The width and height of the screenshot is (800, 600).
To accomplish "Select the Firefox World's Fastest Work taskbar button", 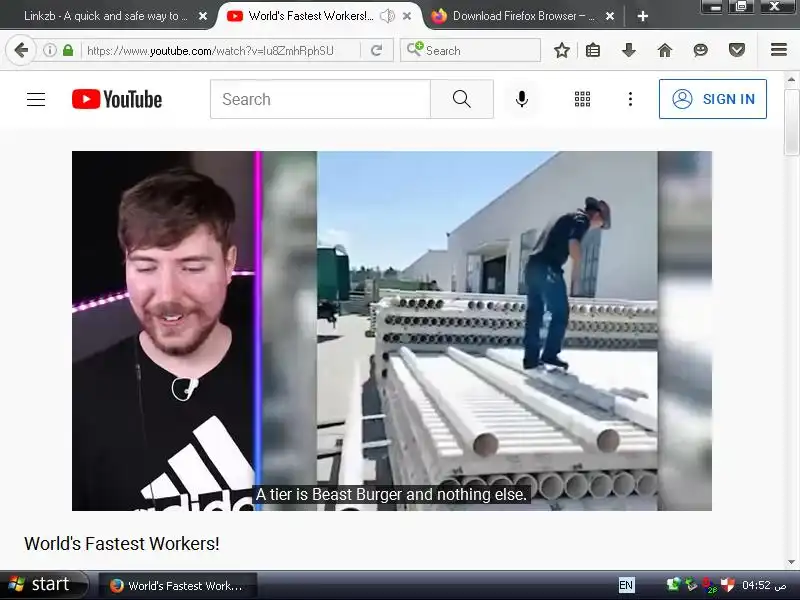I will [x=178, y=586].
